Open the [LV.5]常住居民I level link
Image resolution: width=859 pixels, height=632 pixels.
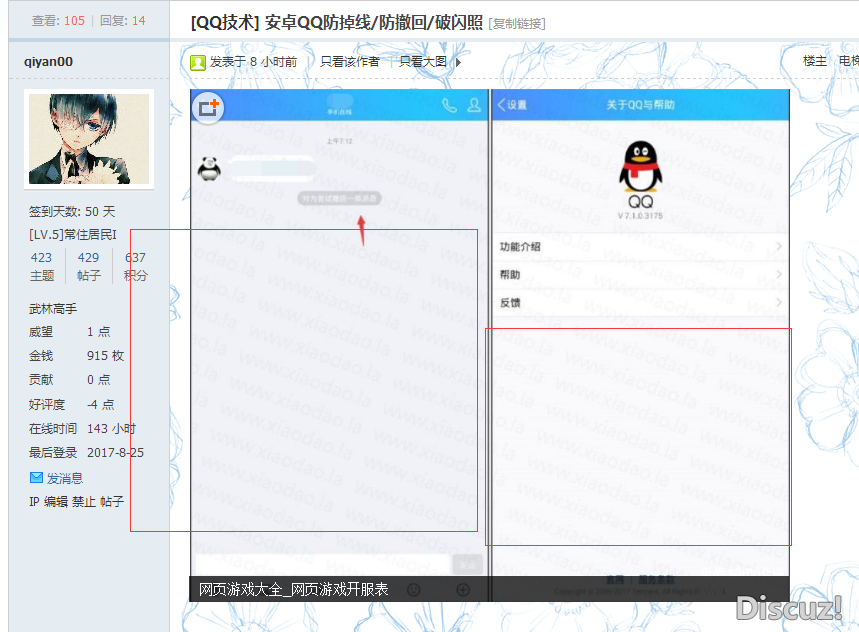pos(73,235)
